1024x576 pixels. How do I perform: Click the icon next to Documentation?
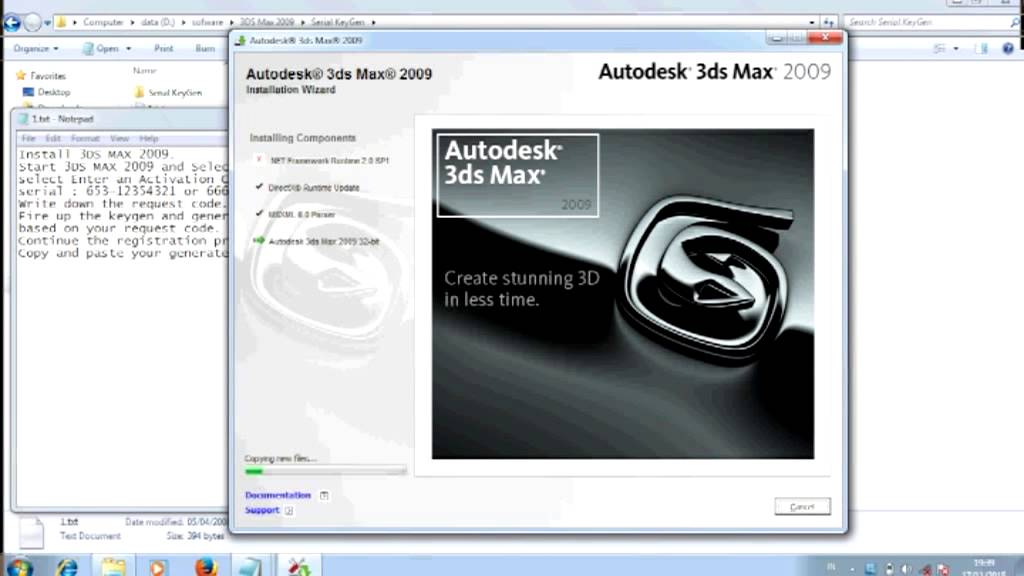324,496
